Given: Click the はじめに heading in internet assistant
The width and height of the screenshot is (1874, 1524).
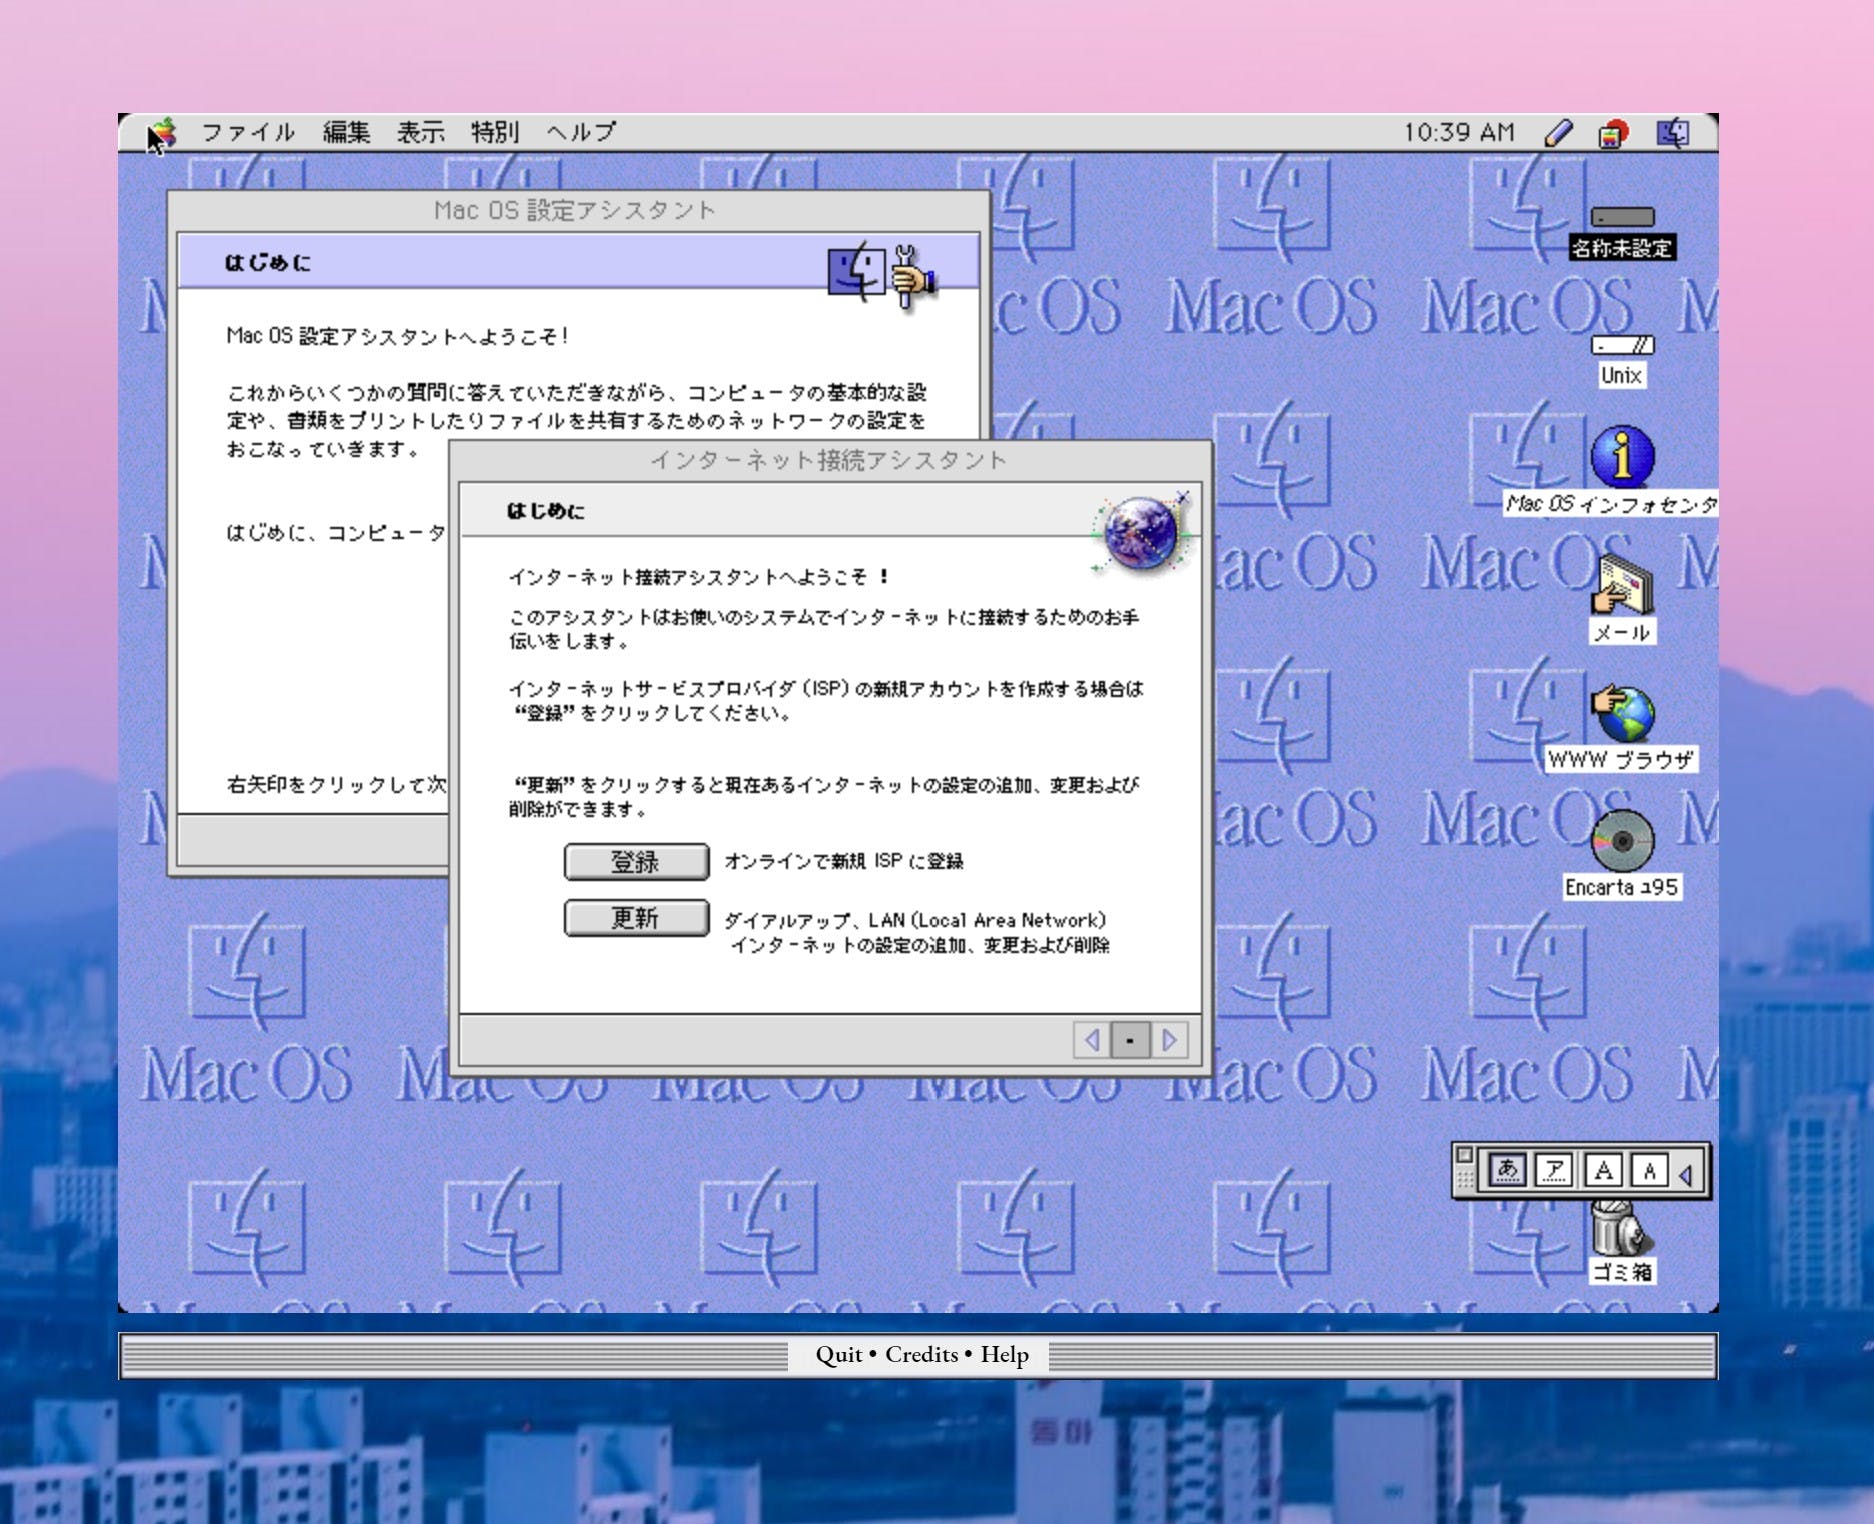Looking at the screenshot, I should (x=545, y=511).
